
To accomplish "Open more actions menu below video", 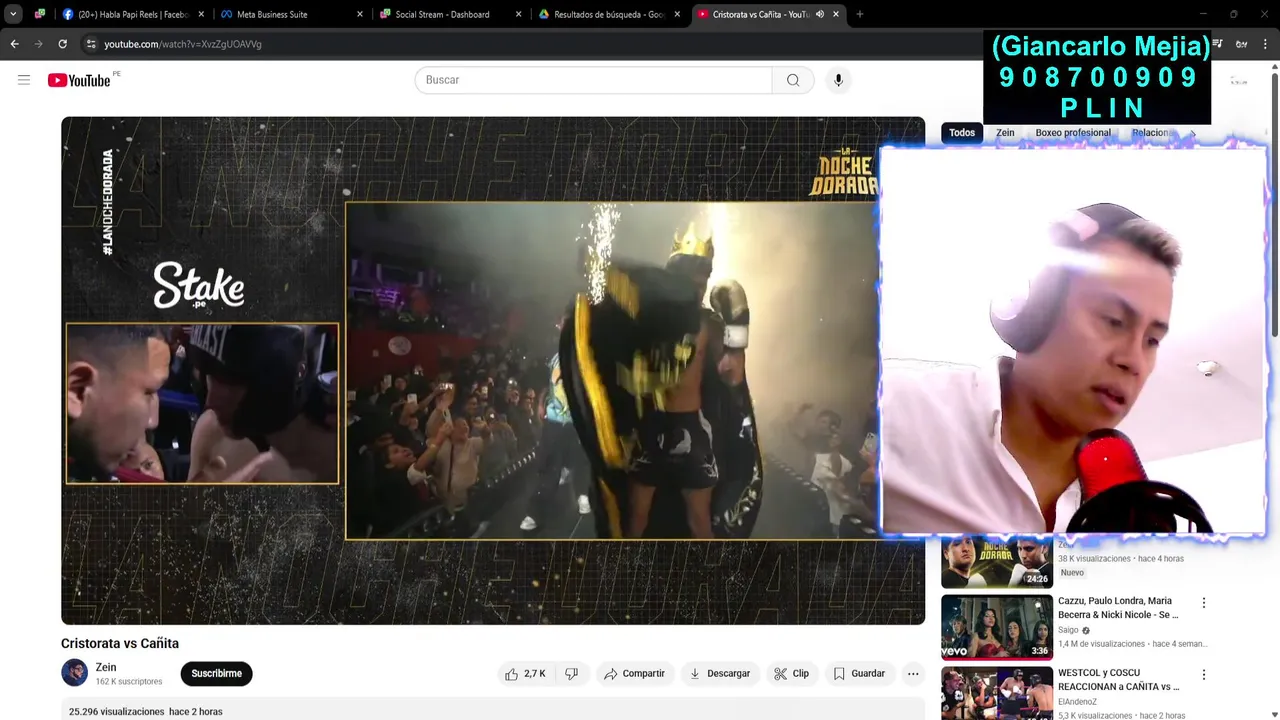I will click(913, 674).
